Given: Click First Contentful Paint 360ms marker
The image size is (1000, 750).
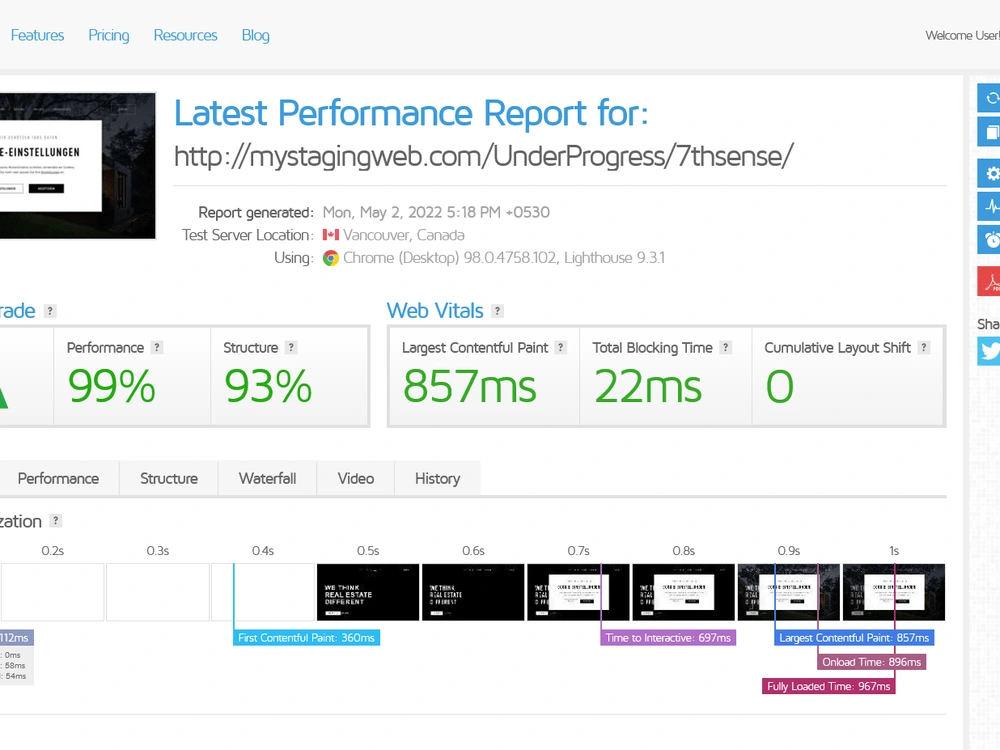Looking at the screenshot, I should tap(307, 638).
